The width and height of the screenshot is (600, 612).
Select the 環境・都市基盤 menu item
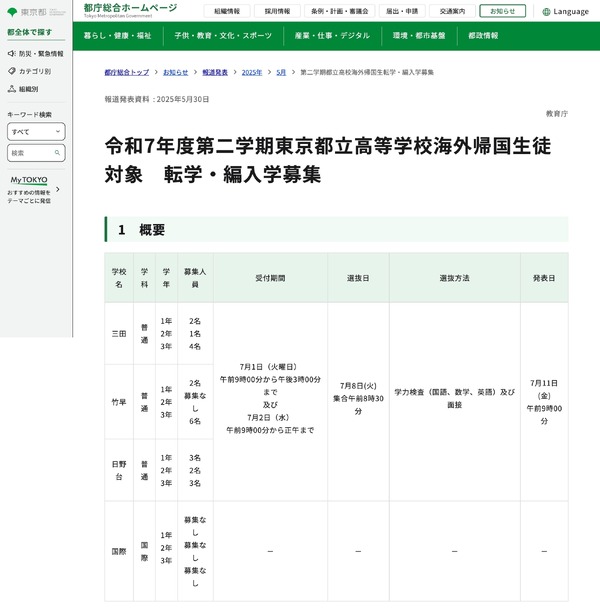[418, 35]
